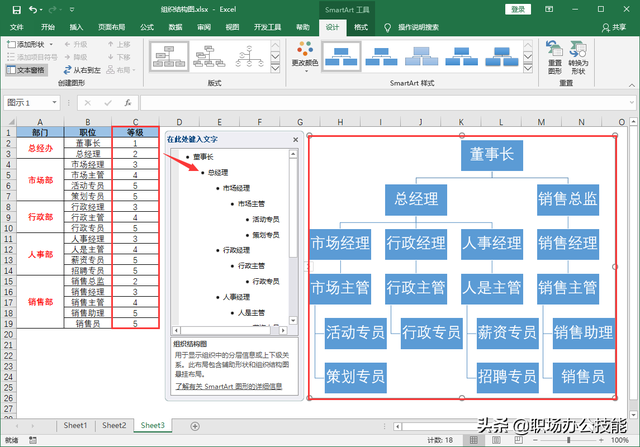Select the first SmartArt style thumbnail
The height and width of the screenshot is (447, 640).
point(341,57)
